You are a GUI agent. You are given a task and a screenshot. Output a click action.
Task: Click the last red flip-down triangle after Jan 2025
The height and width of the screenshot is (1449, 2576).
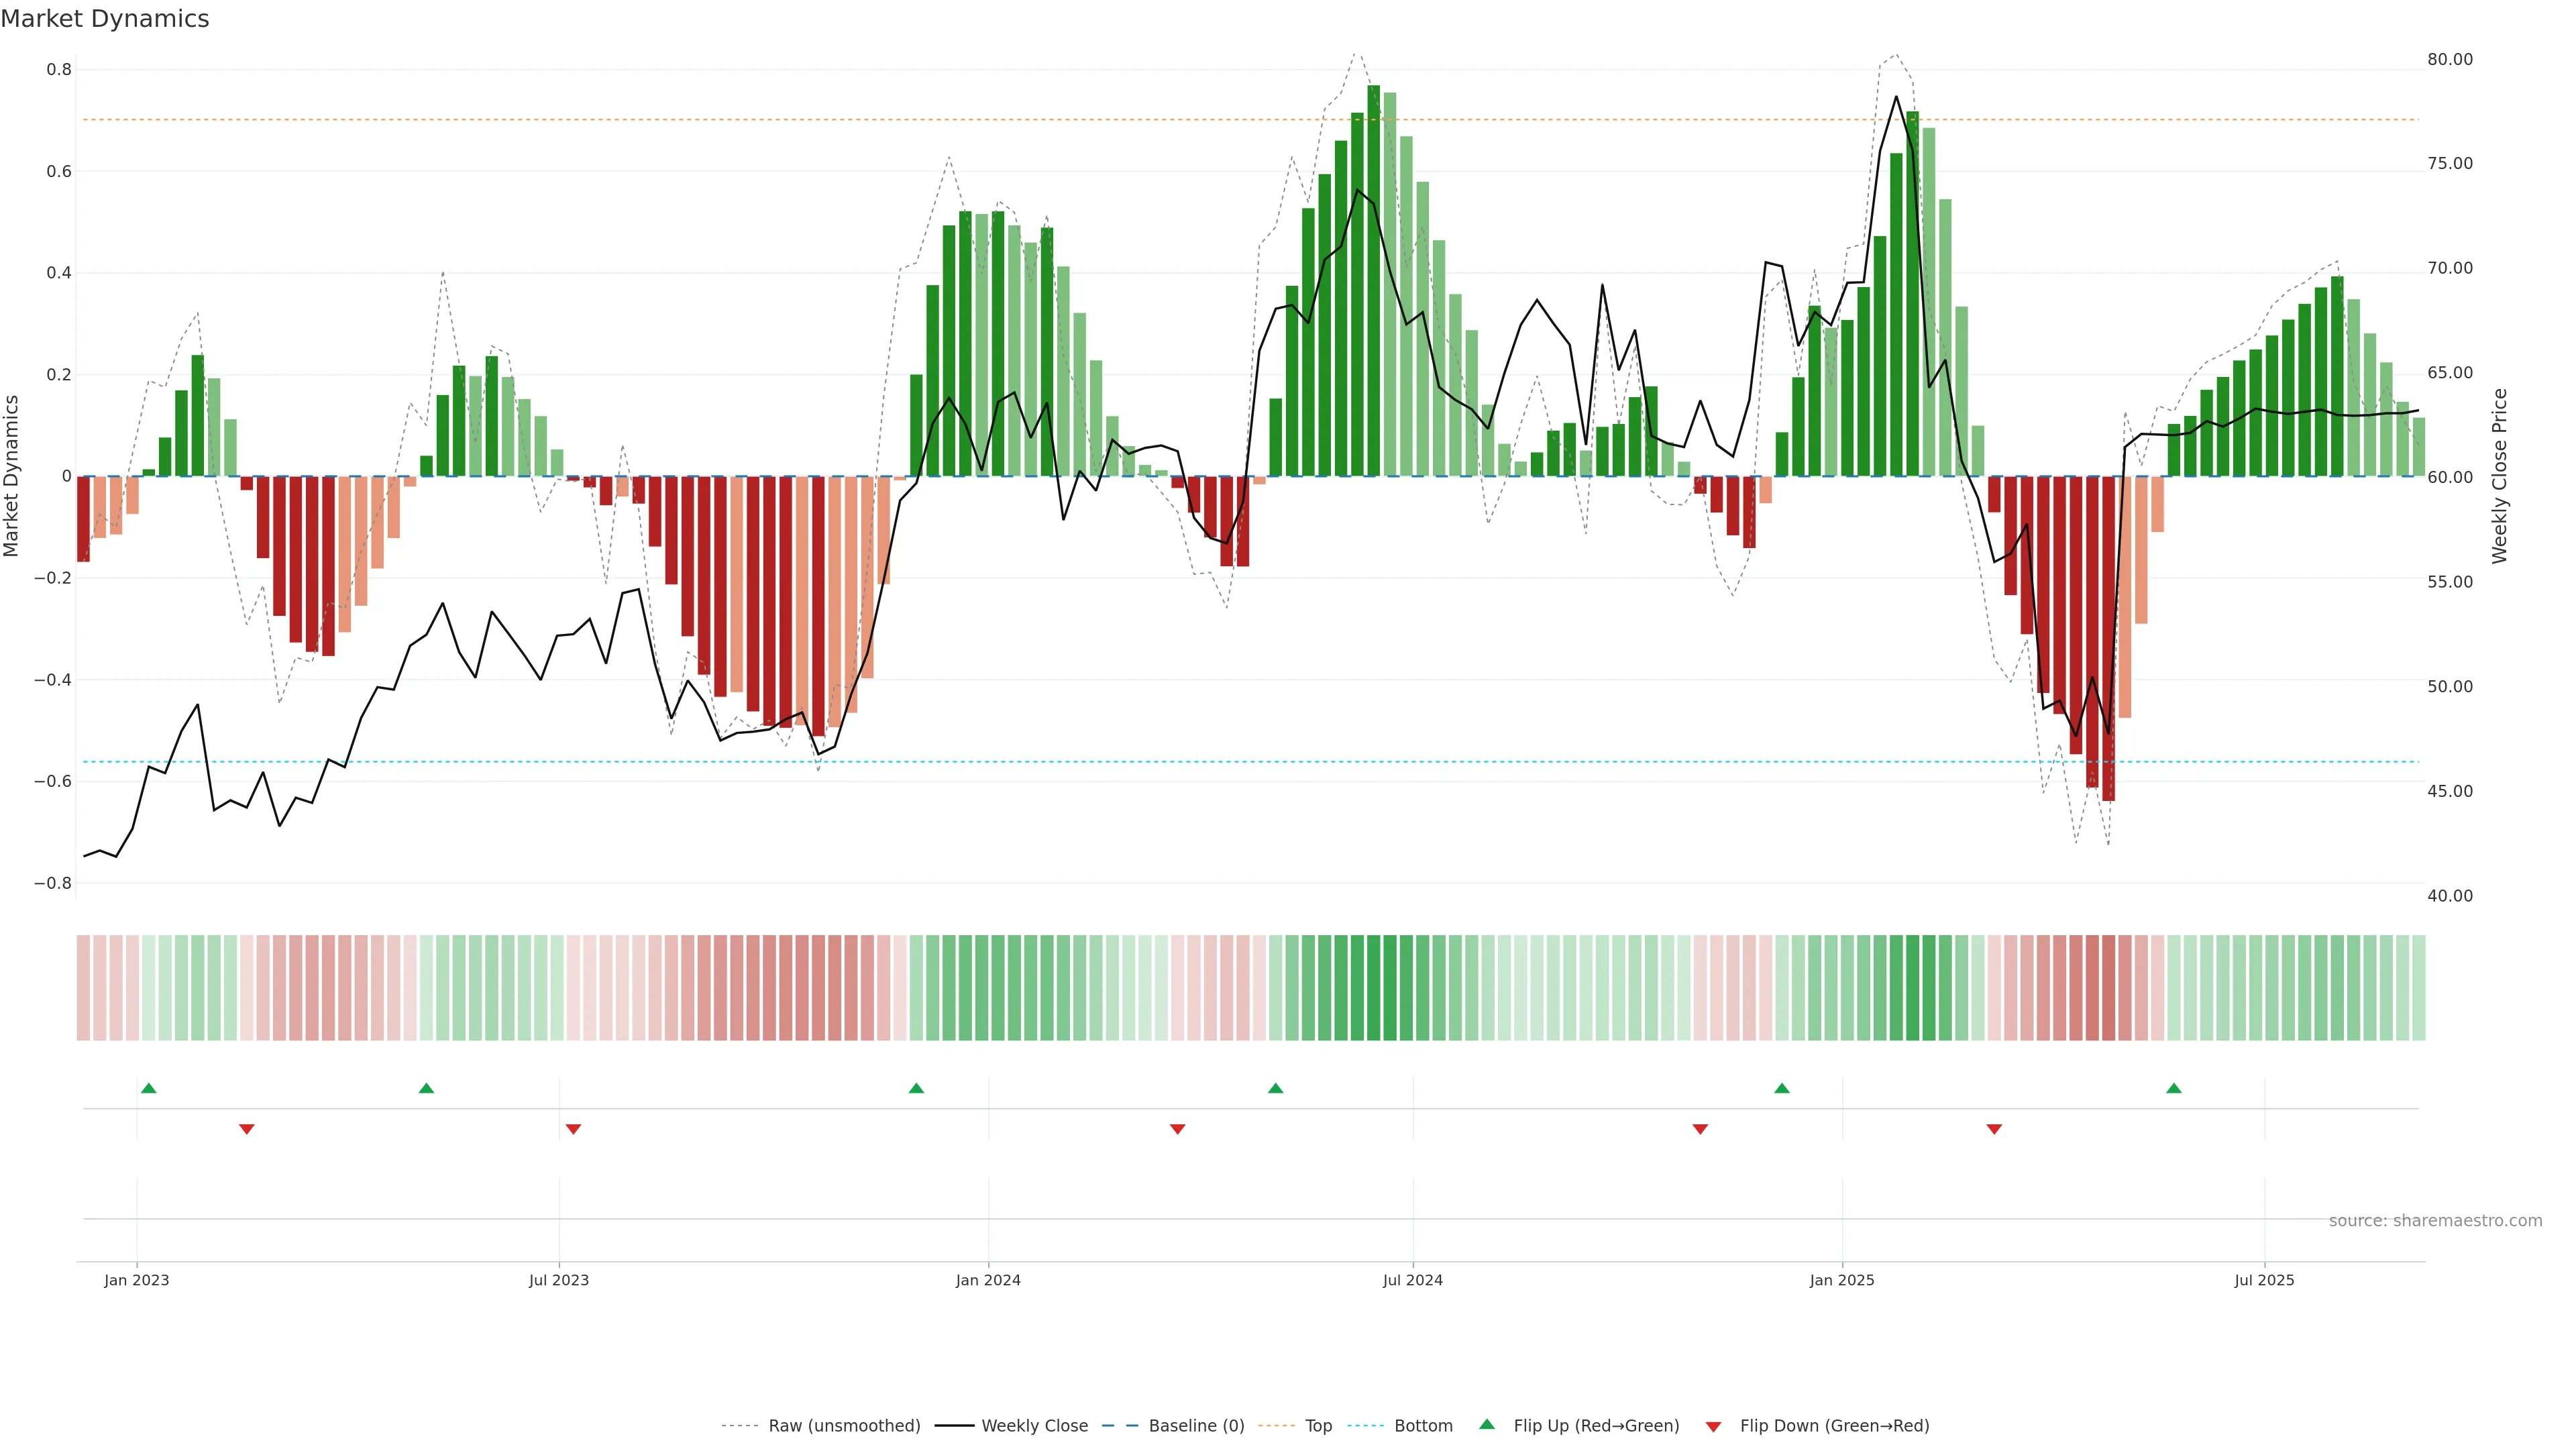(x=1994, y=1129)
